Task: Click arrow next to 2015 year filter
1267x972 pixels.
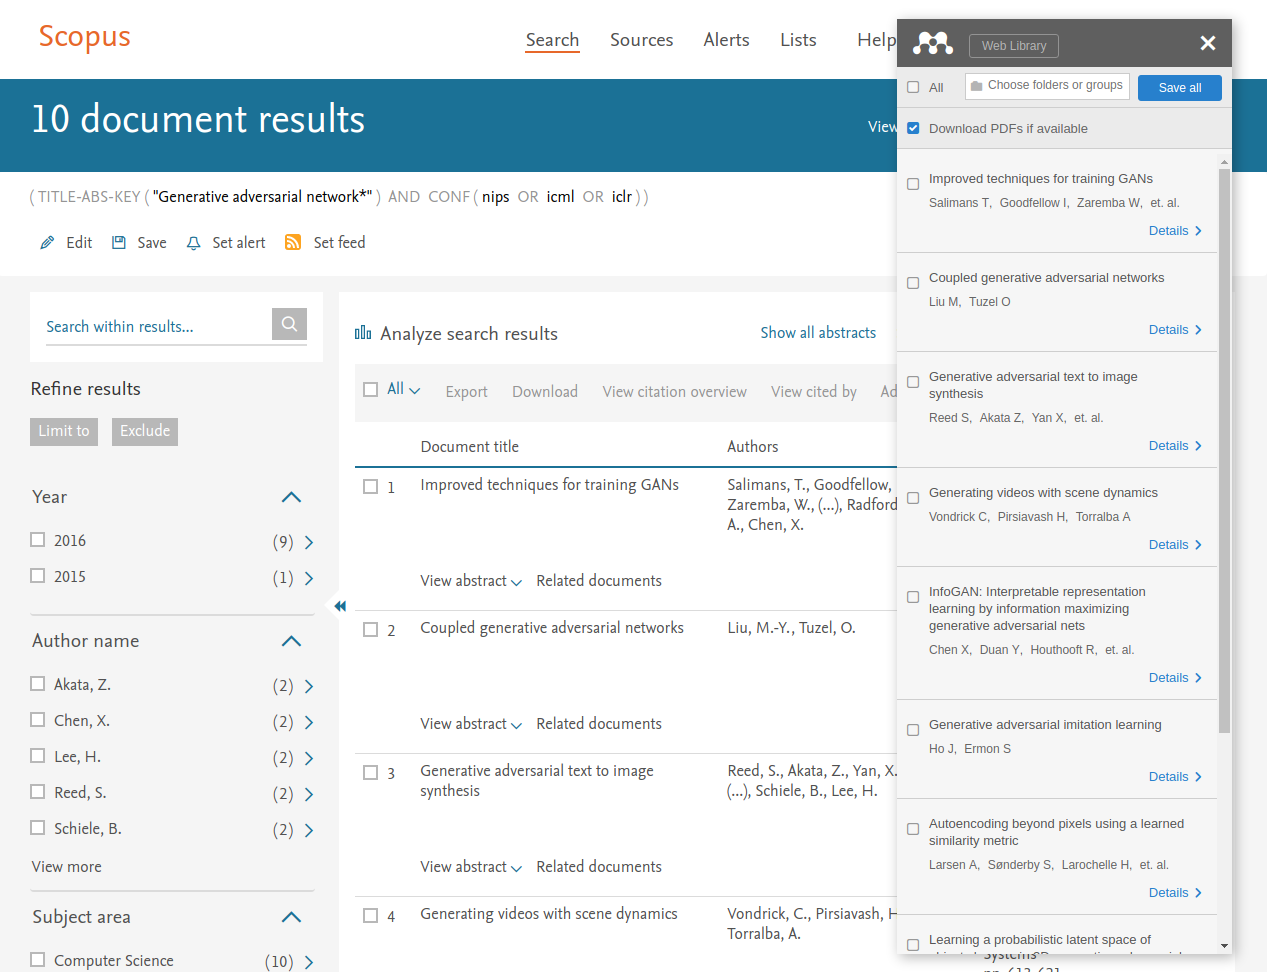Action: click(x=309, y=578)
